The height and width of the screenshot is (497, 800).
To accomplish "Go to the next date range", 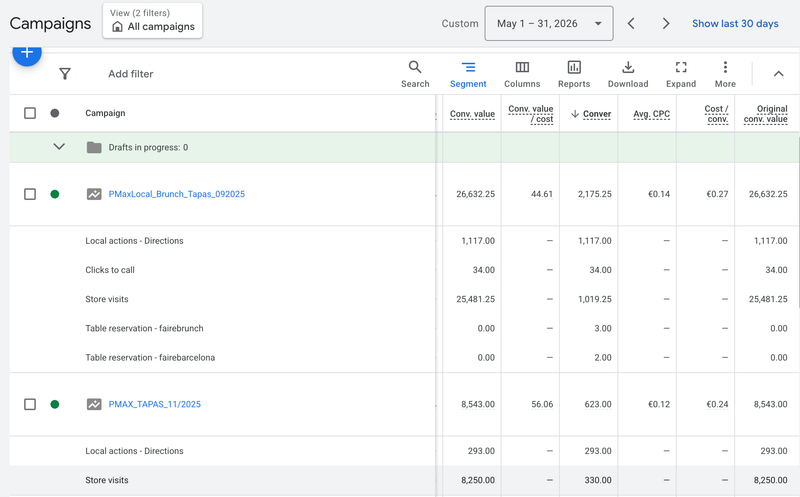I will coord(665,23).
